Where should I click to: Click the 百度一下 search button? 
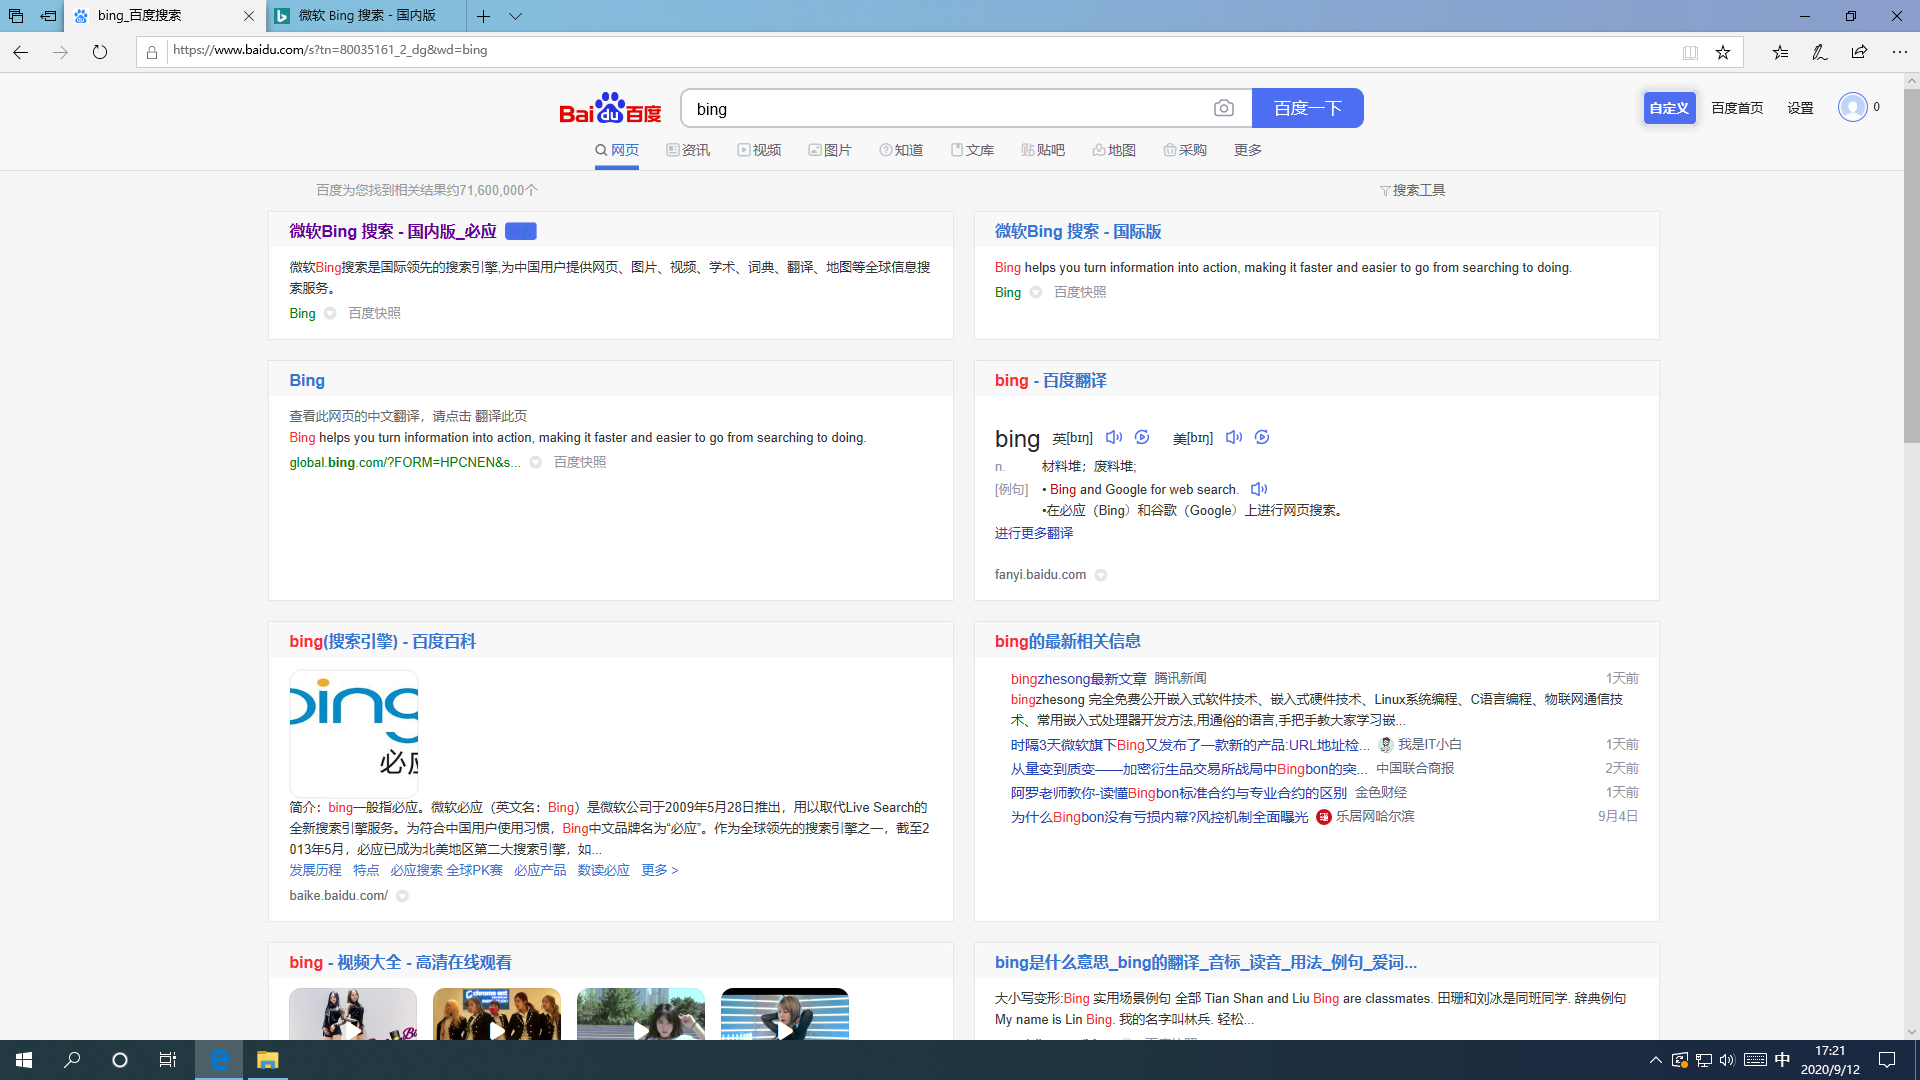point(1308,107)
